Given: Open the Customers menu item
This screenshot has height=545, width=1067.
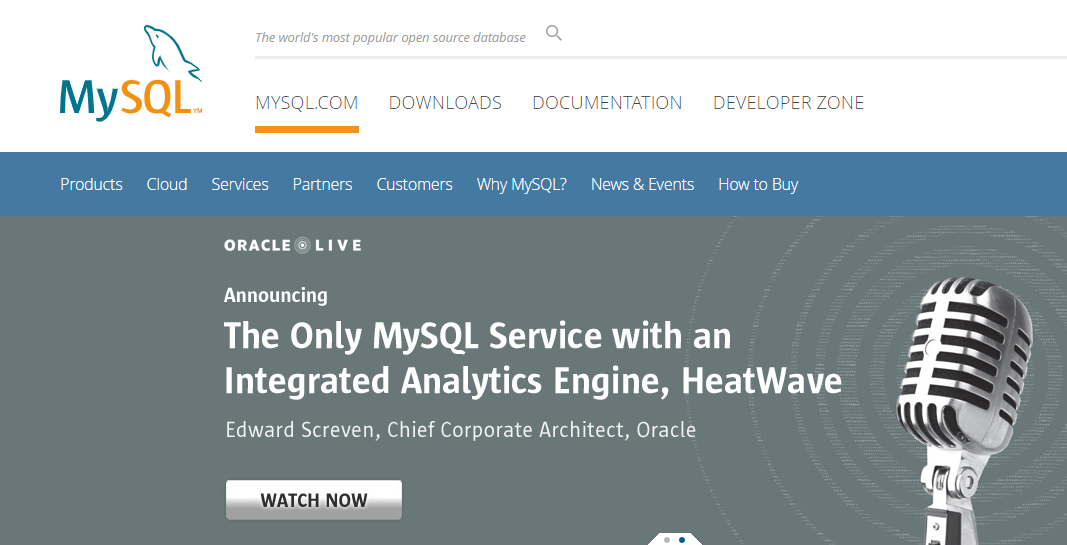Looking at the screenshot, I should (x=414, y=184).
